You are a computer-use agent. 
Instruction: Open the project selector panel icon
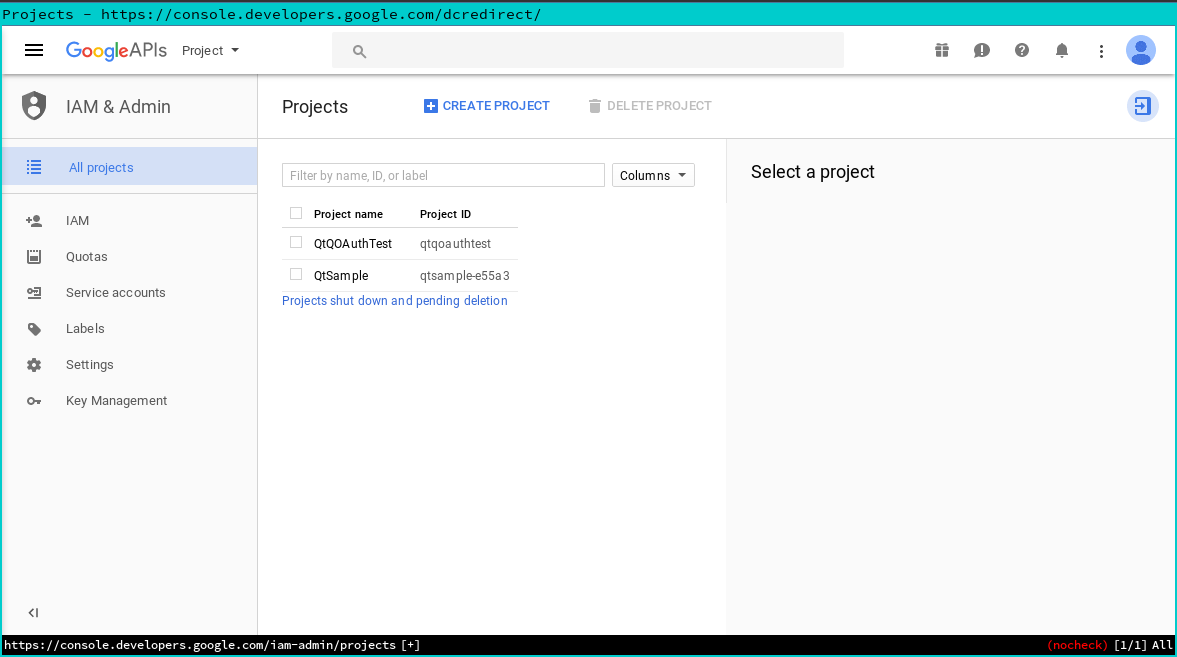pos(1142,105)
